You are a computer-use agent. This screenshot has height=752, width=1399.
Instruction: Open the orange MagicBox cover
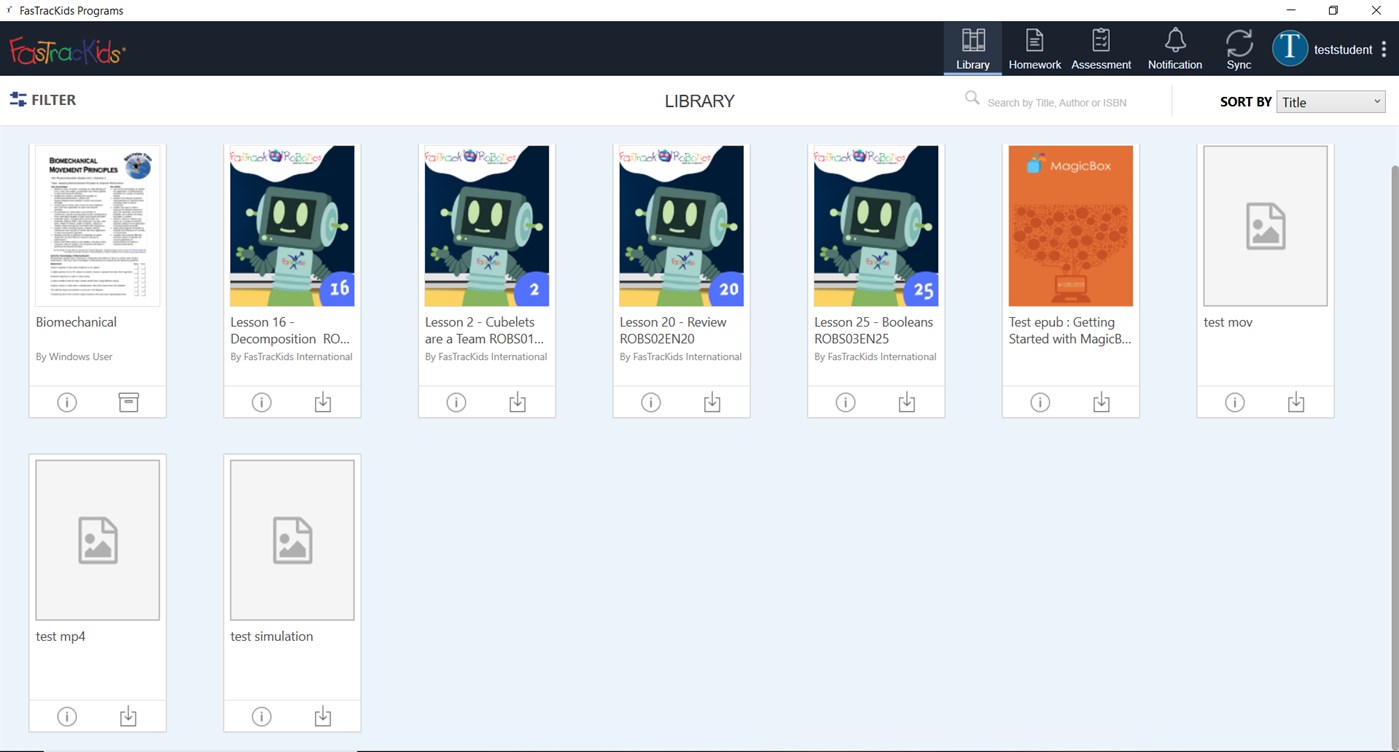click(x=1071, y=226)
